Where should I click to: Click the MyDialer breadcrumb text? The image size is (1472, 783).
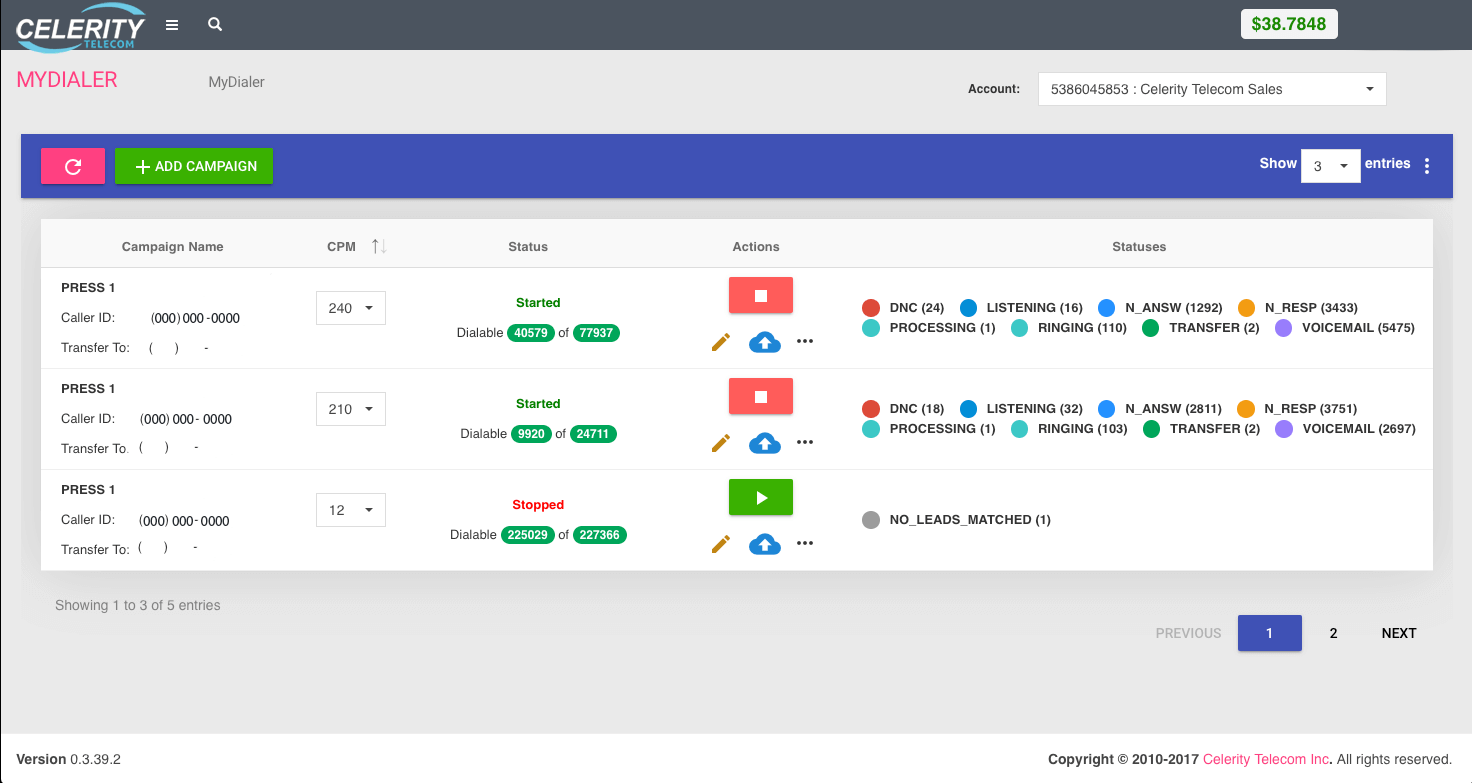pos(236,82)
